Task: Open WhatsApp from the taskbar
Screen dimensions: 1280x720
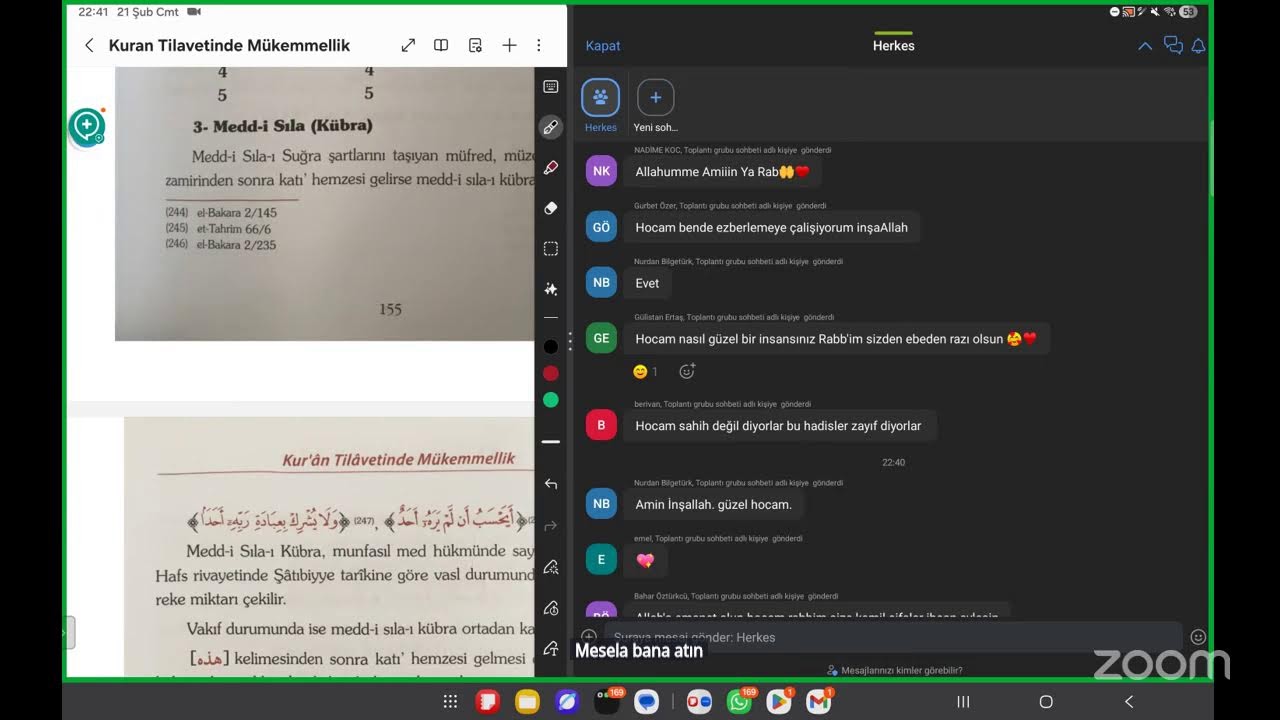Action: point(740,701)
